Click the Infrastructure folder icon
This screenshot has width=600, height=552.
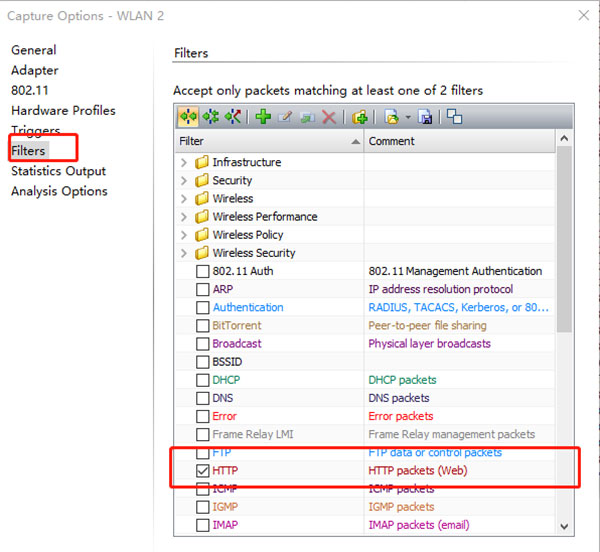click(x=202, y=162)
